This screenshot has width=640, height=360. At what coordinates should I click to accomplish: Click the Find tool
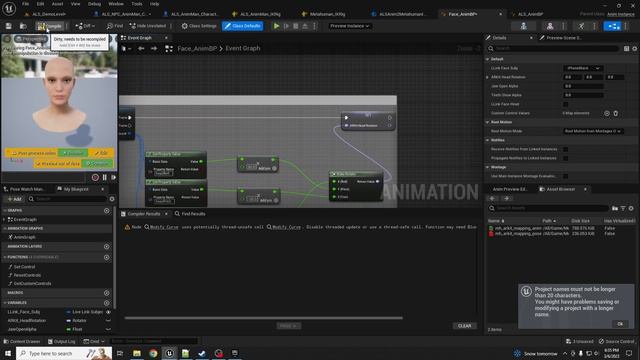tap(115, 26)
